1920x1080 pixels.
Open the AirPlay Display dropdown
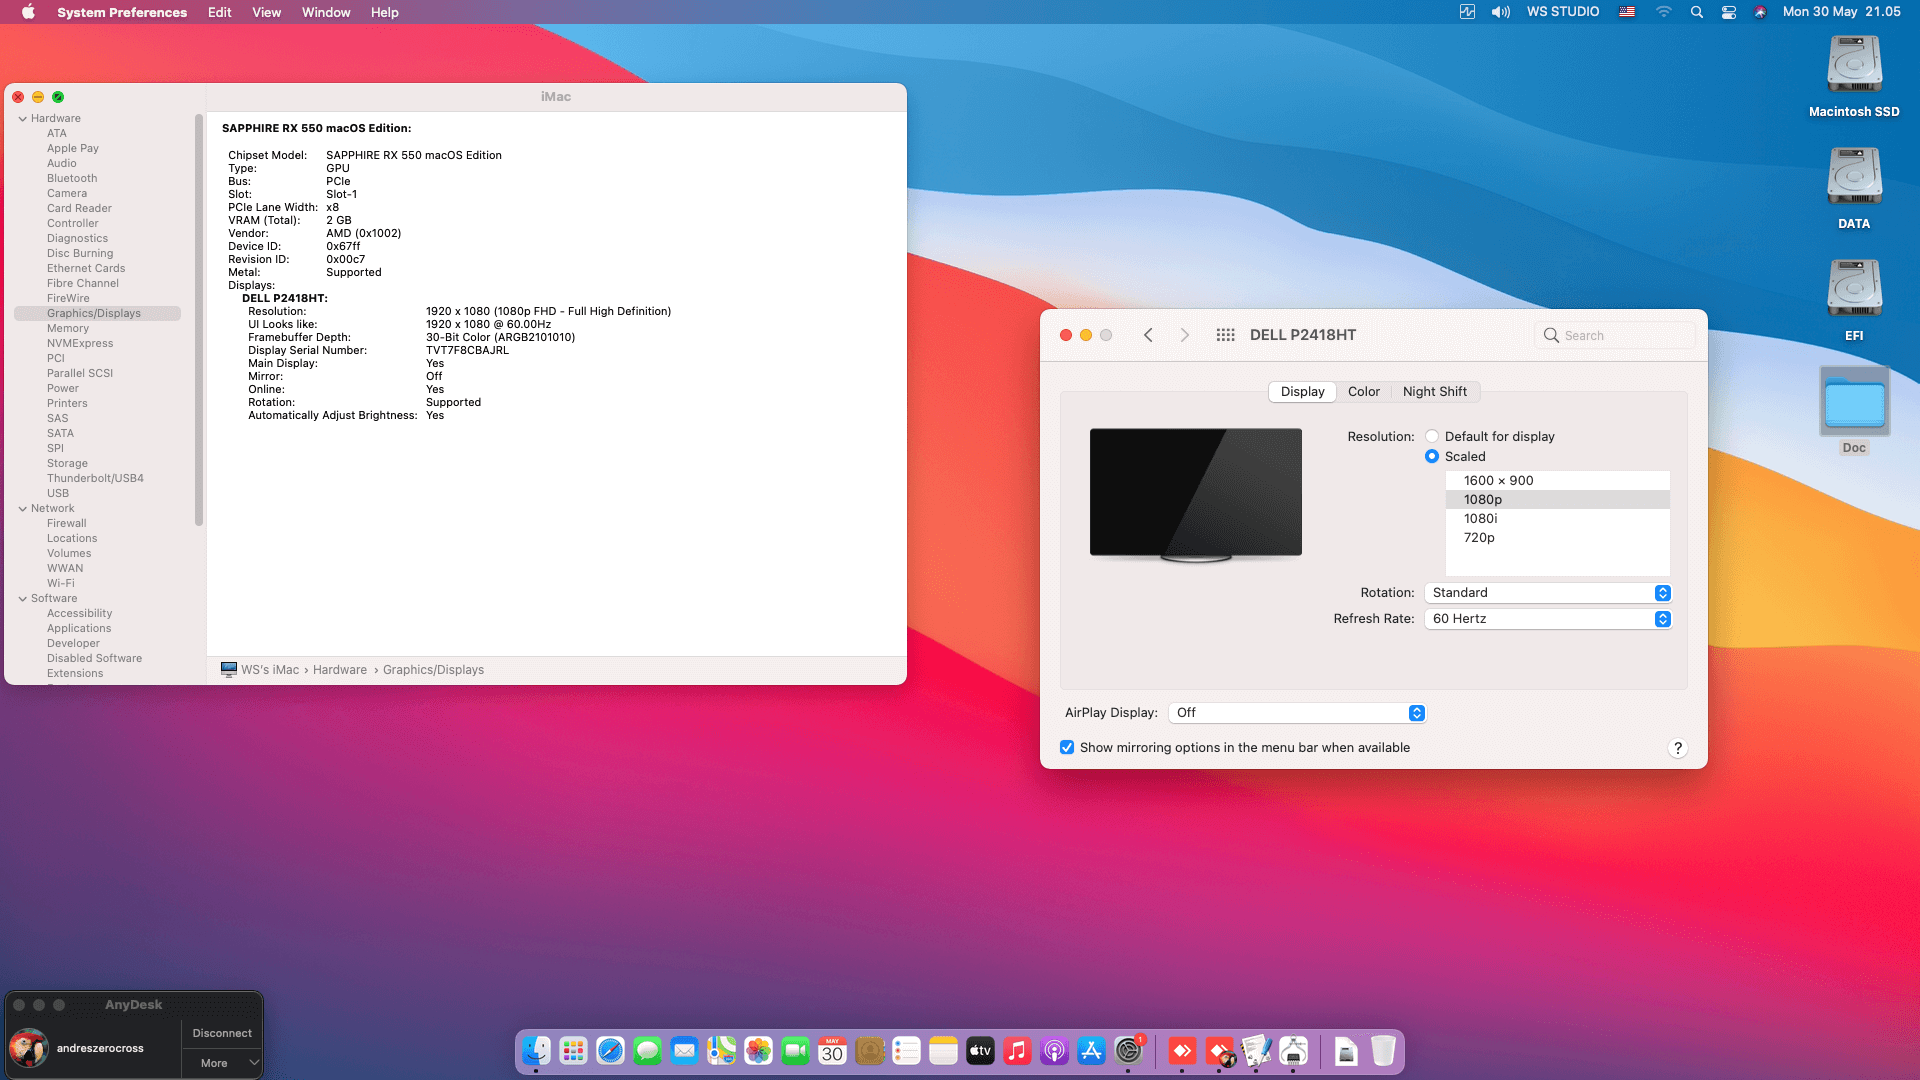pos(1416,712)
